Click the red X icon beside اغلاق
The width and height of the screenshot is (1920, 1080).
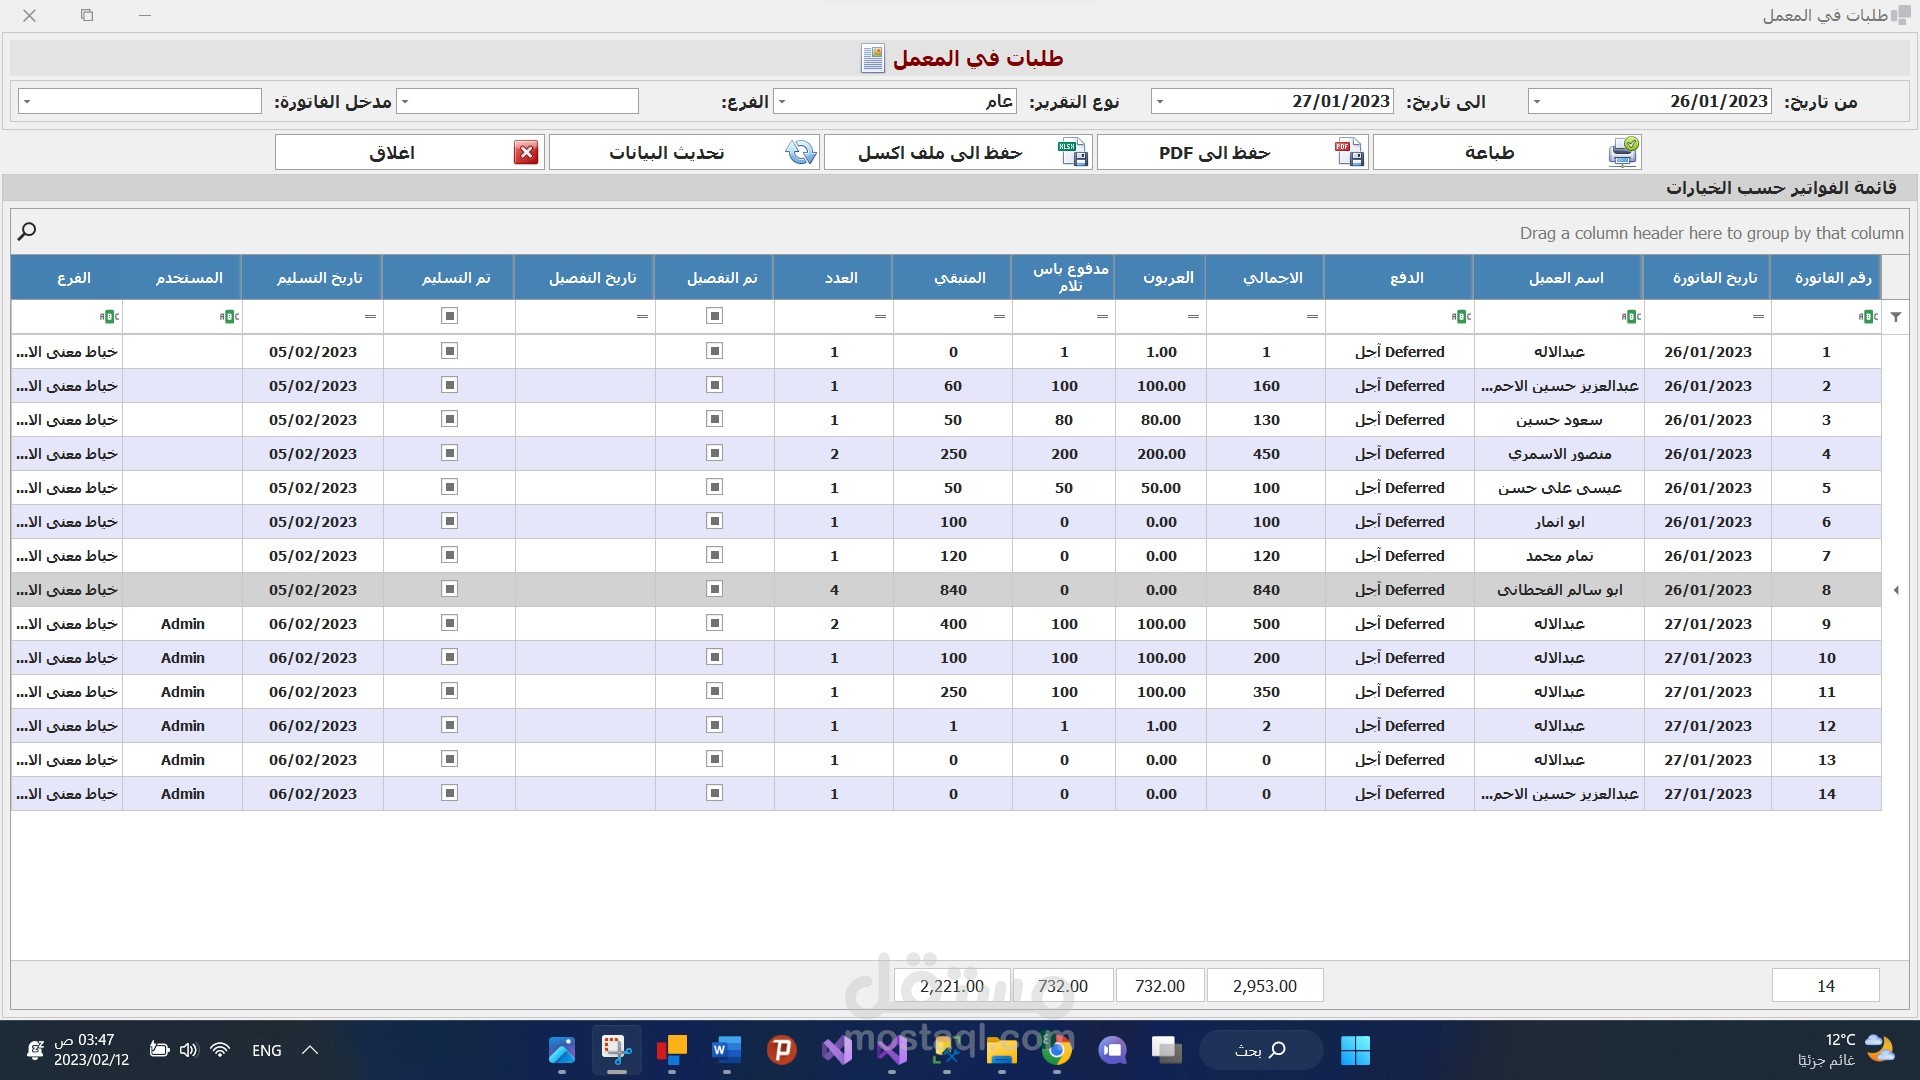pyautogui.click(x=526, y=152)
